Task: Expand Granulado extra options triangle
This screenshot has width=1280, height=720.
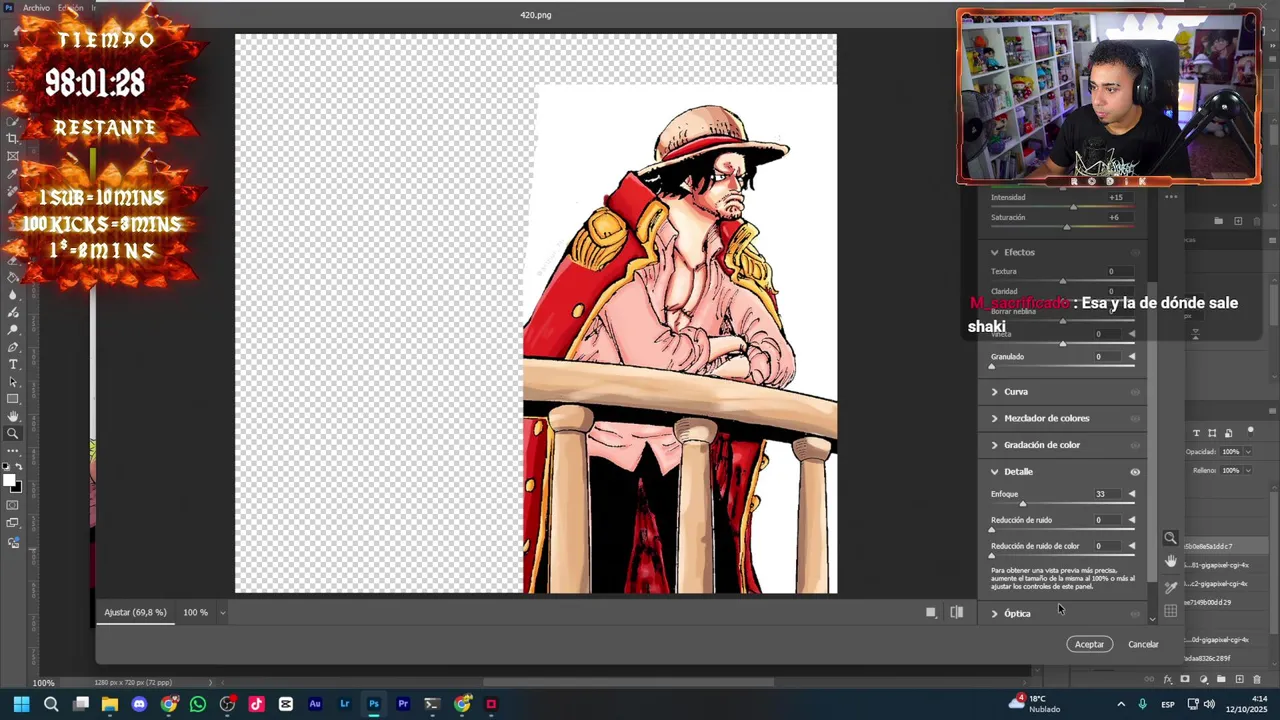Action: coord(1132,357)
